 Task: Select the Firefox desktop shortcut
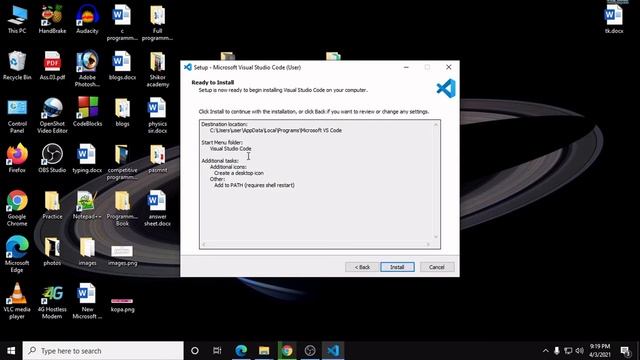[x=17, y=158]
